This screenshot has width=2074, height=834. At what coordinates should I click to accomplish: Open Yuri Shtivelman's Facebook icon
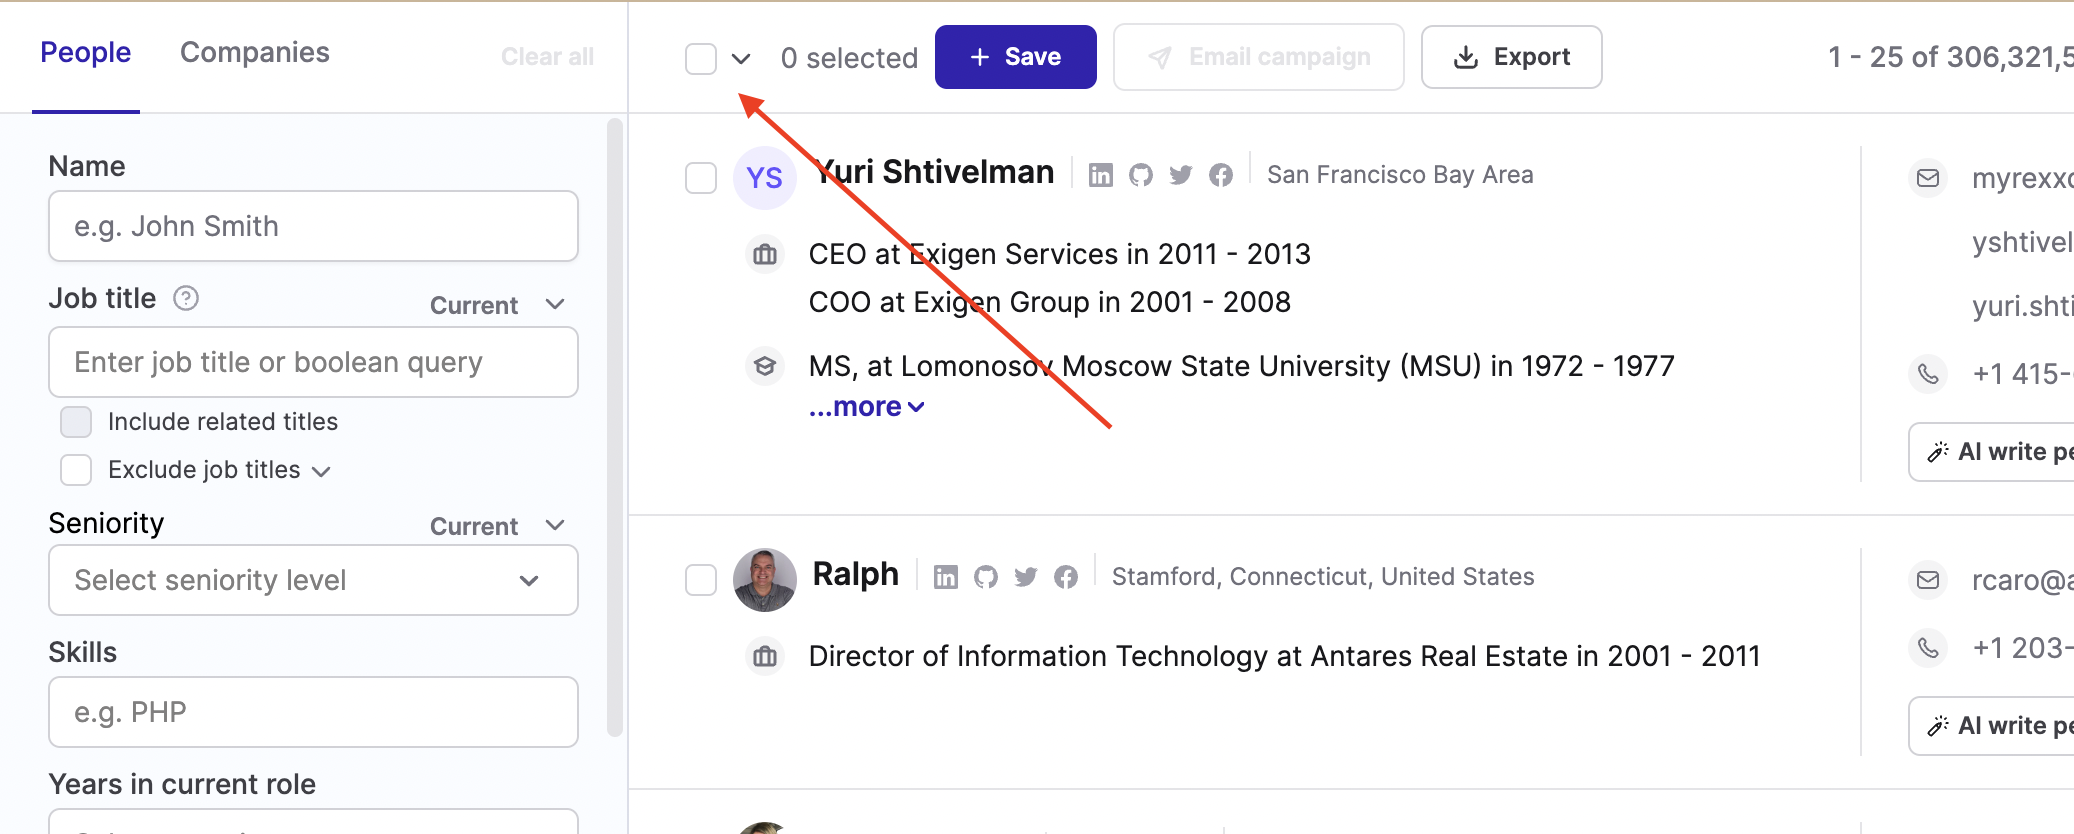[x=1220, y=175]
